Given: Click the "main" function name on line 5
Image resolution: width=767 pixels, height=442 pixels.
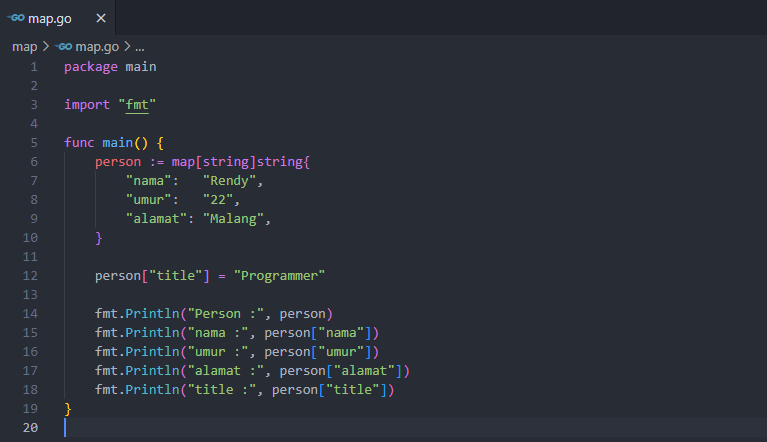Looking at the screenshot, I should pyautogui.click(x=117, y=143).
